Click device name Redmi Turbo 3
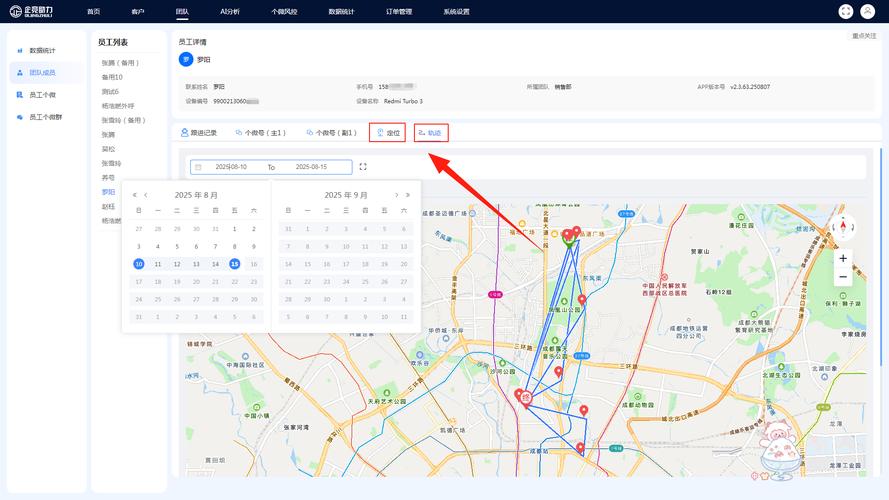 [403, 101]
